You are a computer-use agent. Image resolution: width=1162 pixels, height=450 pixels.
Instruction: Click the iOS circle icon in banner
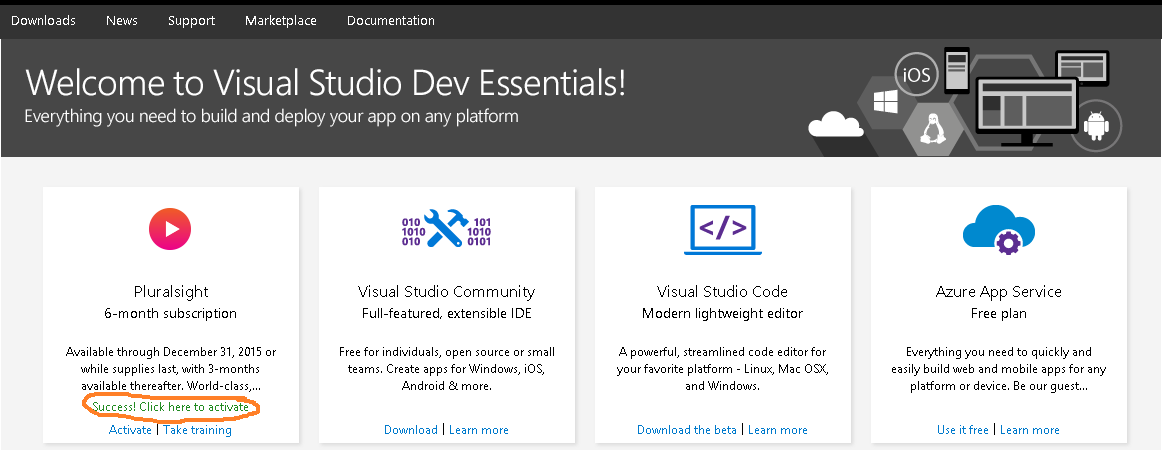click(x=917, y=75)
